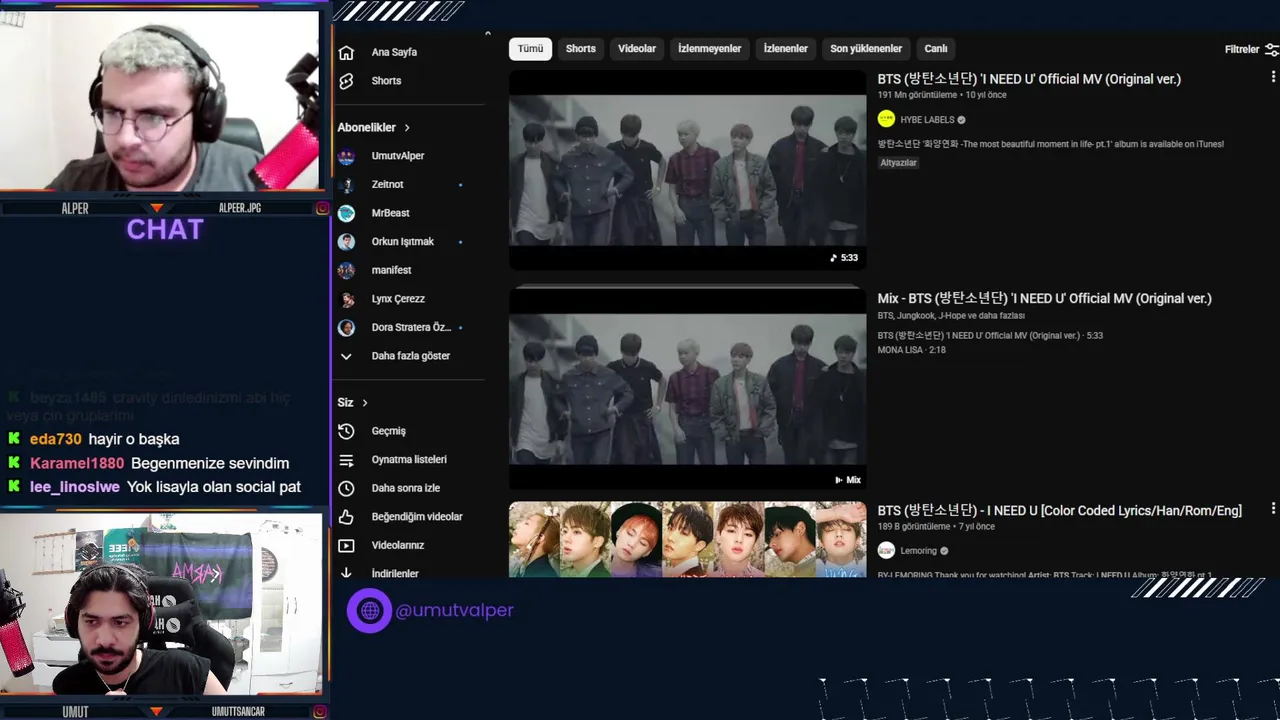Open three-dot menu for Color Coded Lyrics video
Screen dimensions: 1280x720
click(x=1272, y=509)
